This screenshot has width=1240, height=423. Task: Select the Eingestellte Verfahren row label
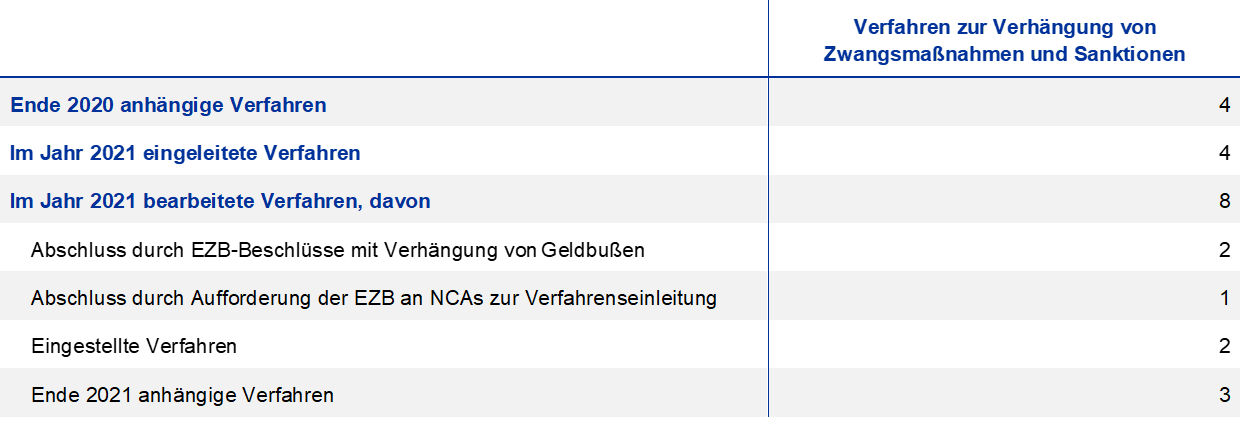pos(134,347)
